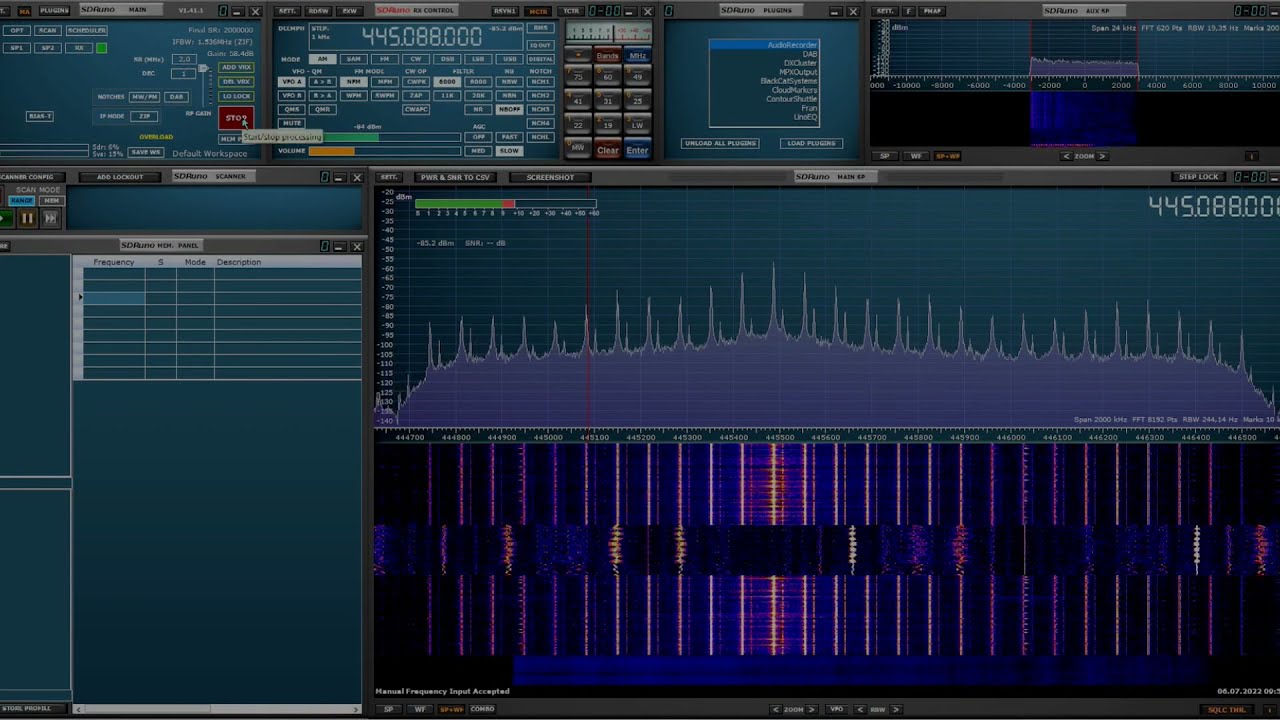The width and height of the screenshot is (1280, 720).
Task: Select the 60 band key on the keypad
Action: (607, 76)
